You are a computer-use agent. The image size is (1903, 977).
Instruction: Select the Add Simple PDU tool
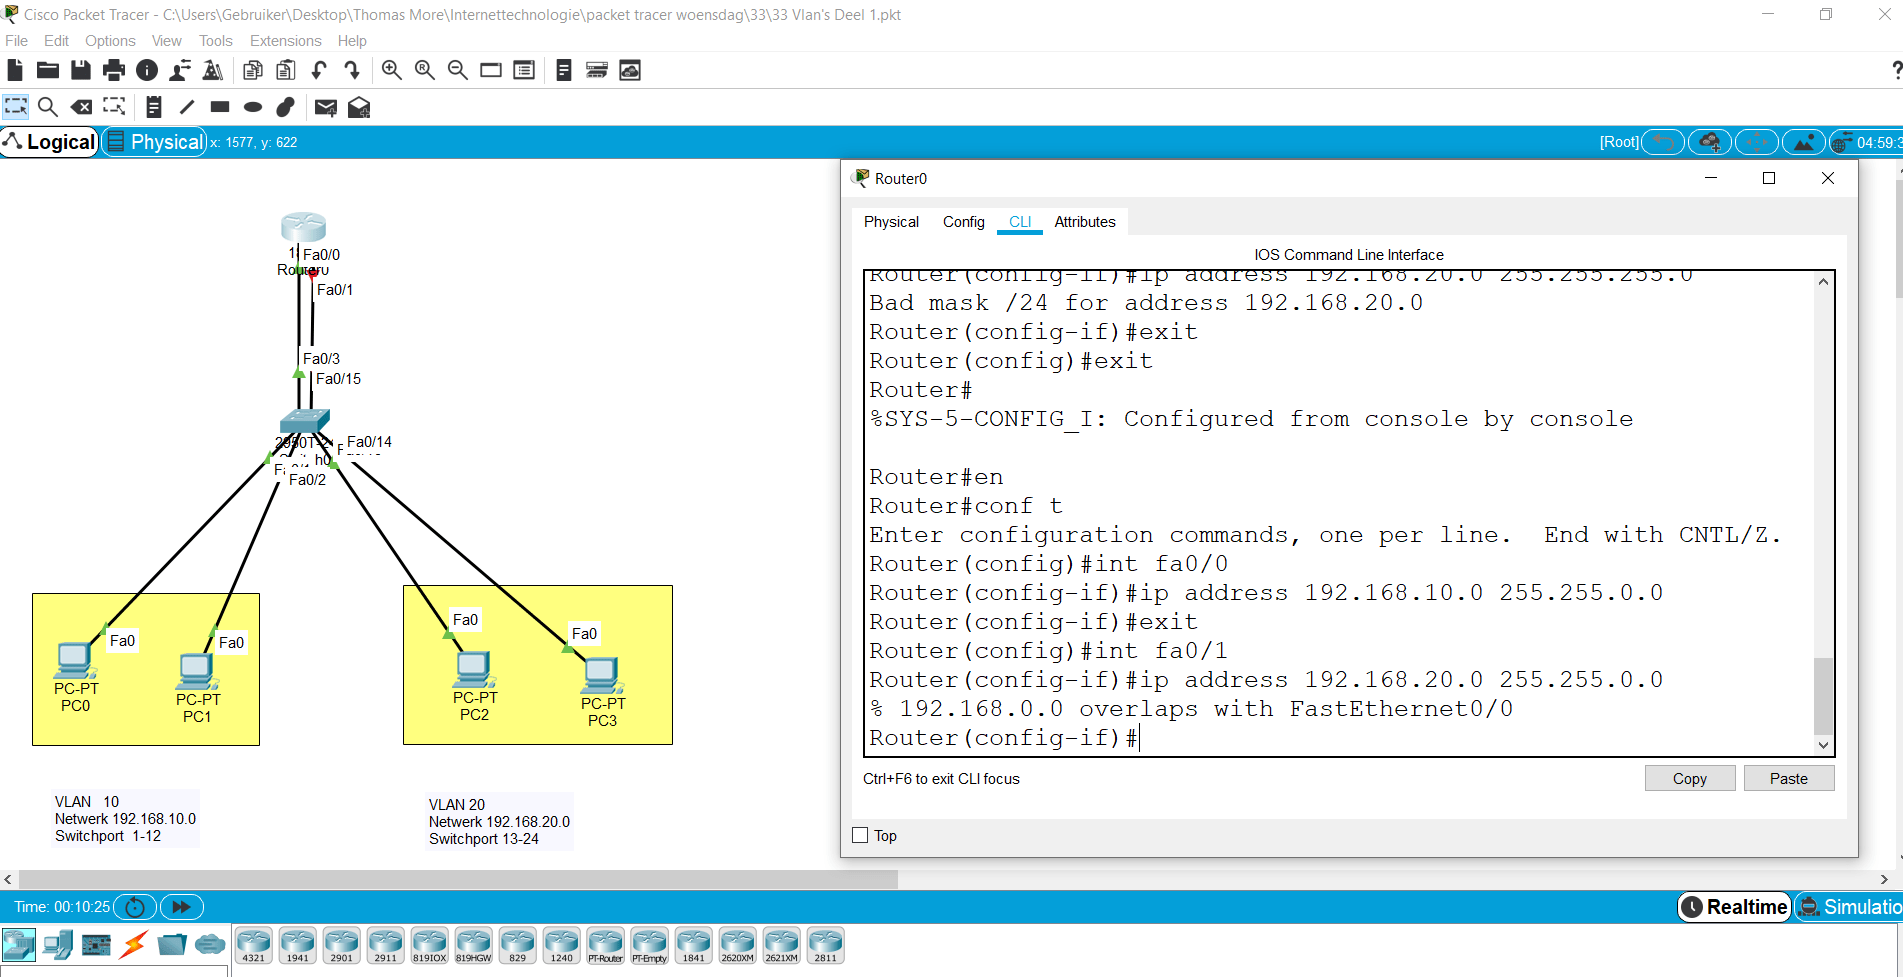(325, 107)
